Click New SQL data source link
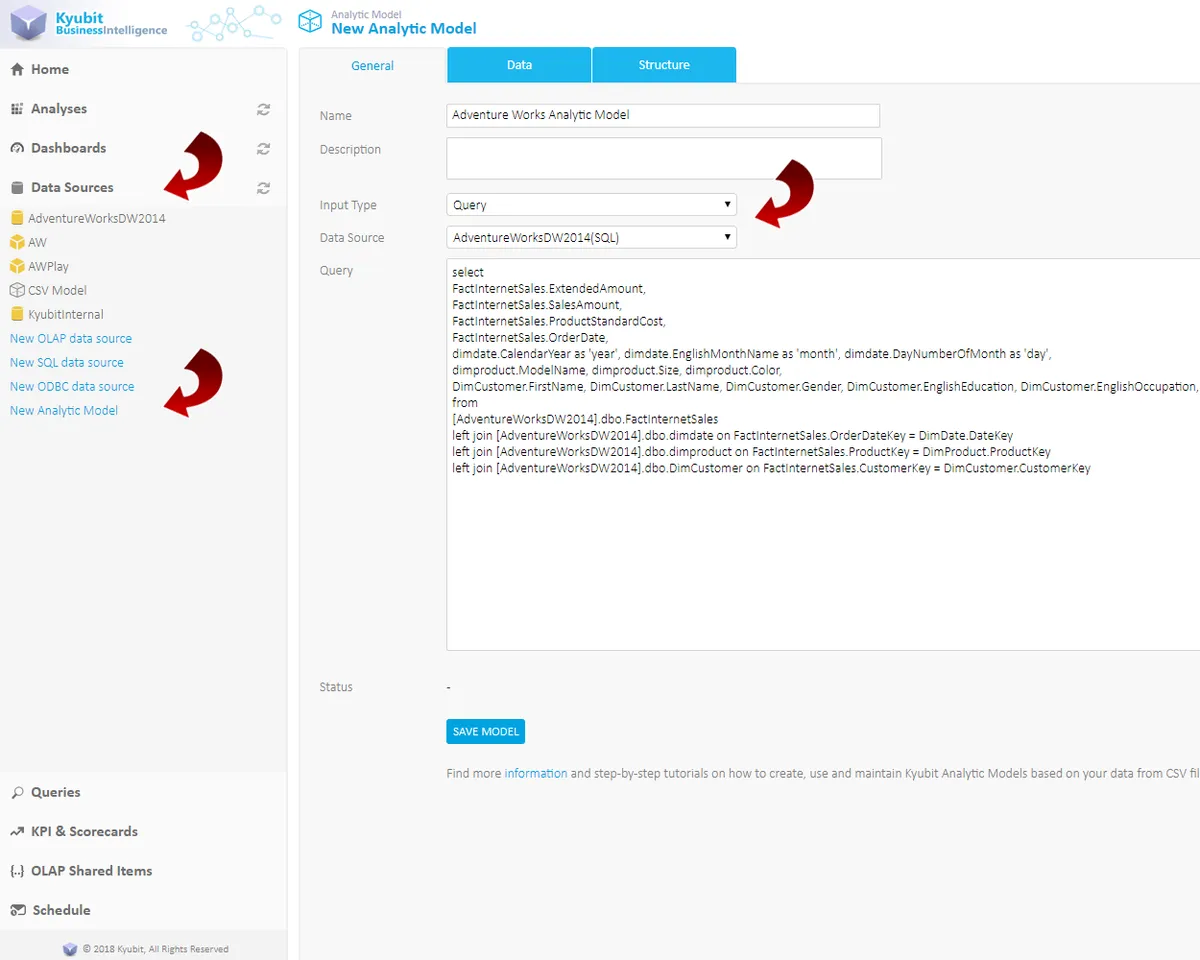The image size is (1200, 960). [67, 363]
